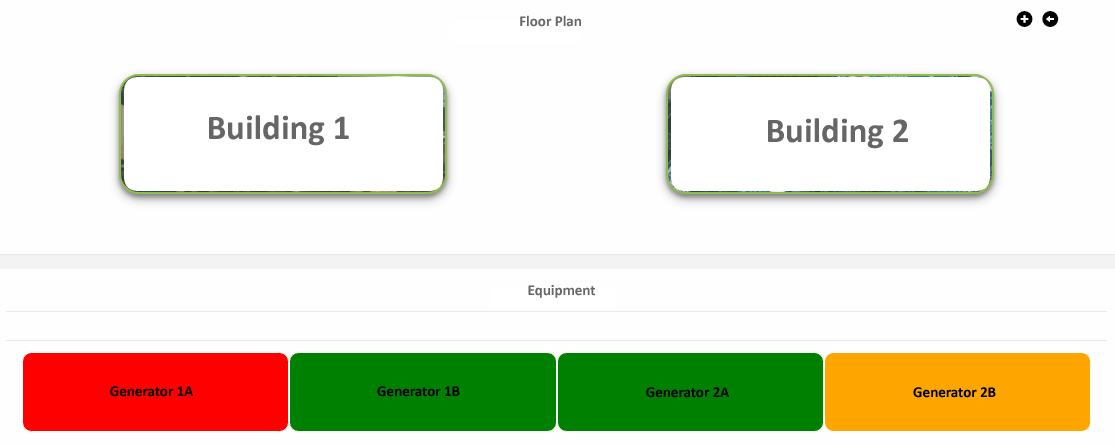Click the 'Generator 1B' label text

418,391
